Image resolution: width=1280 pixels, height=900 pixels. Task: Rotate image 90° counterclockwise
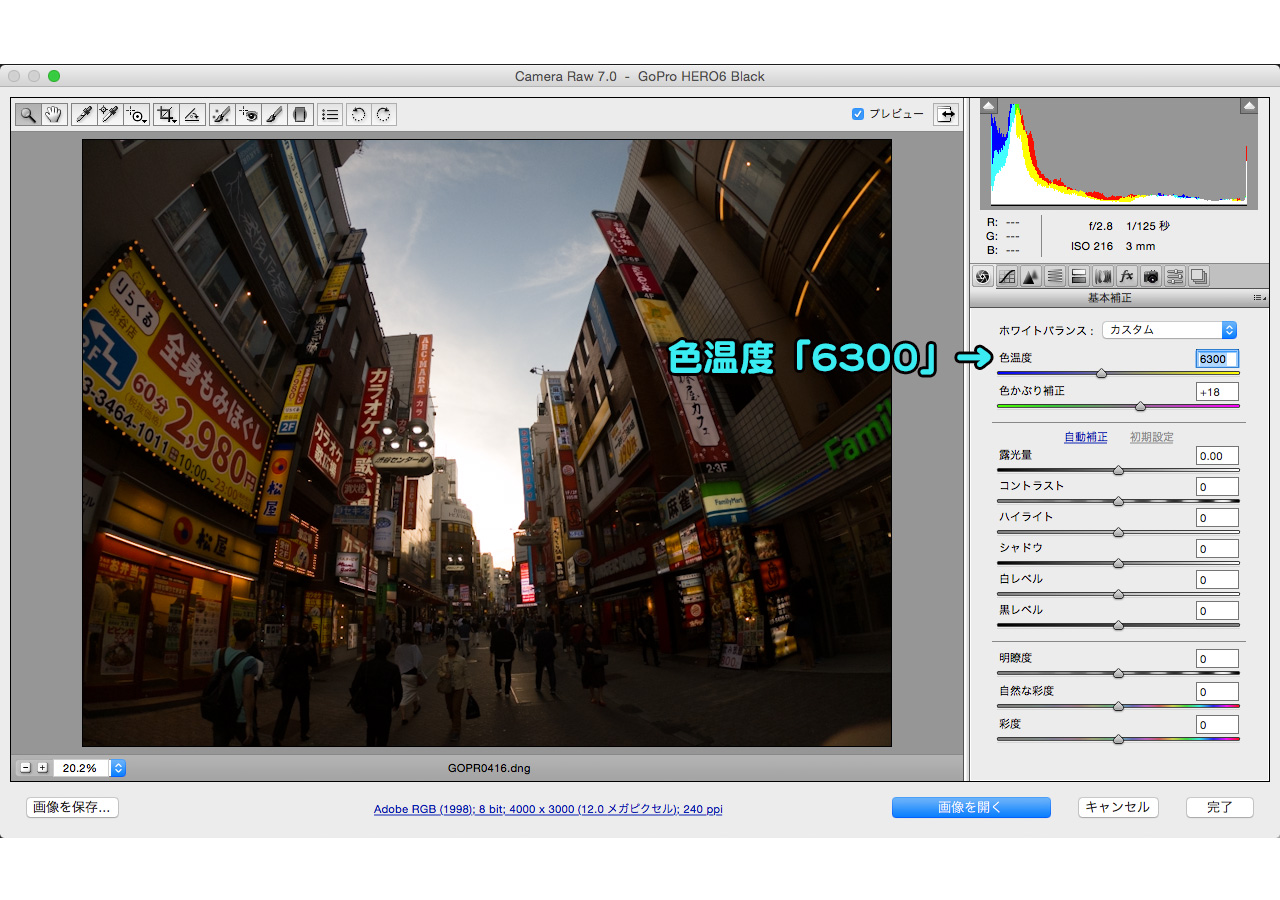click(358, 114)
